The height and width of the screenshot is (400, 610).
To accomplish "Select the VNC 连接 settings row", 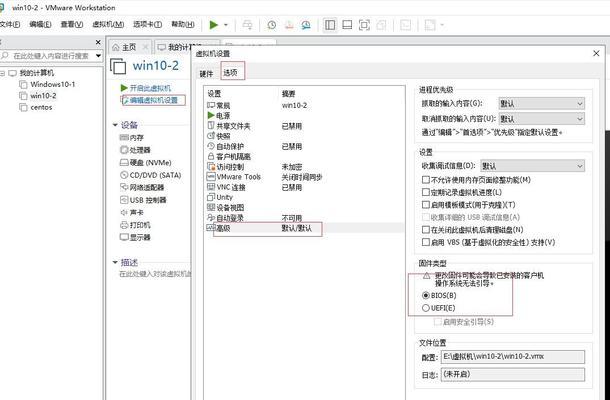I will click(304, 187).
